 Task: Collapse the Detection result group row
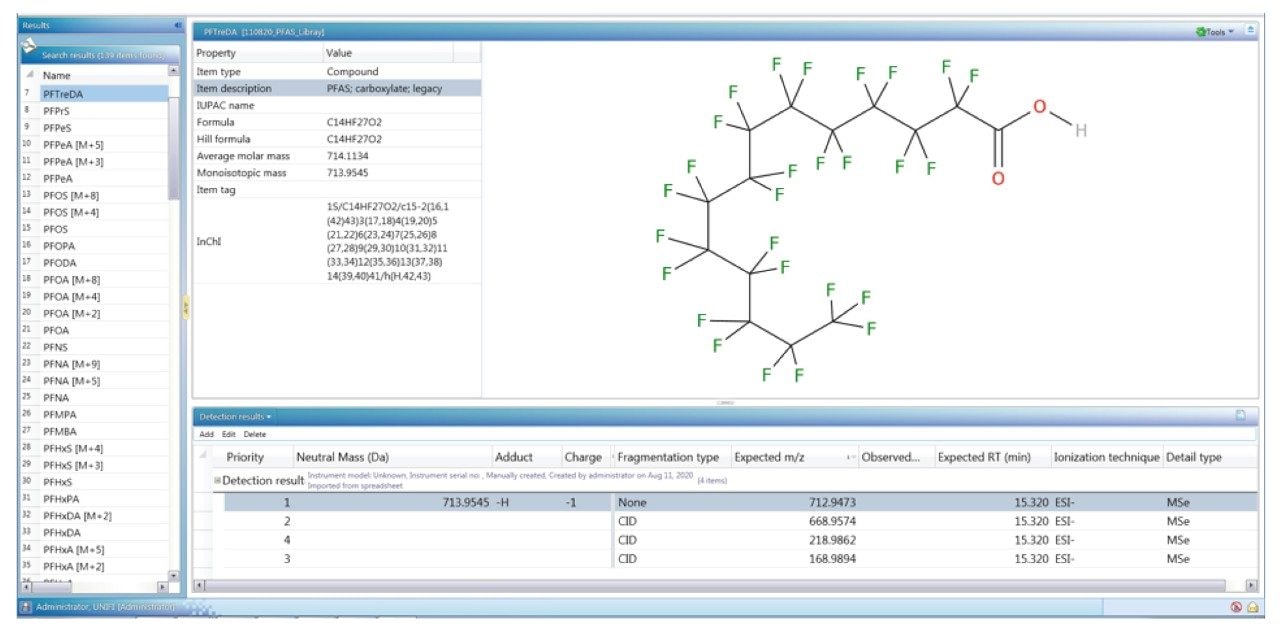click(216, 481)
